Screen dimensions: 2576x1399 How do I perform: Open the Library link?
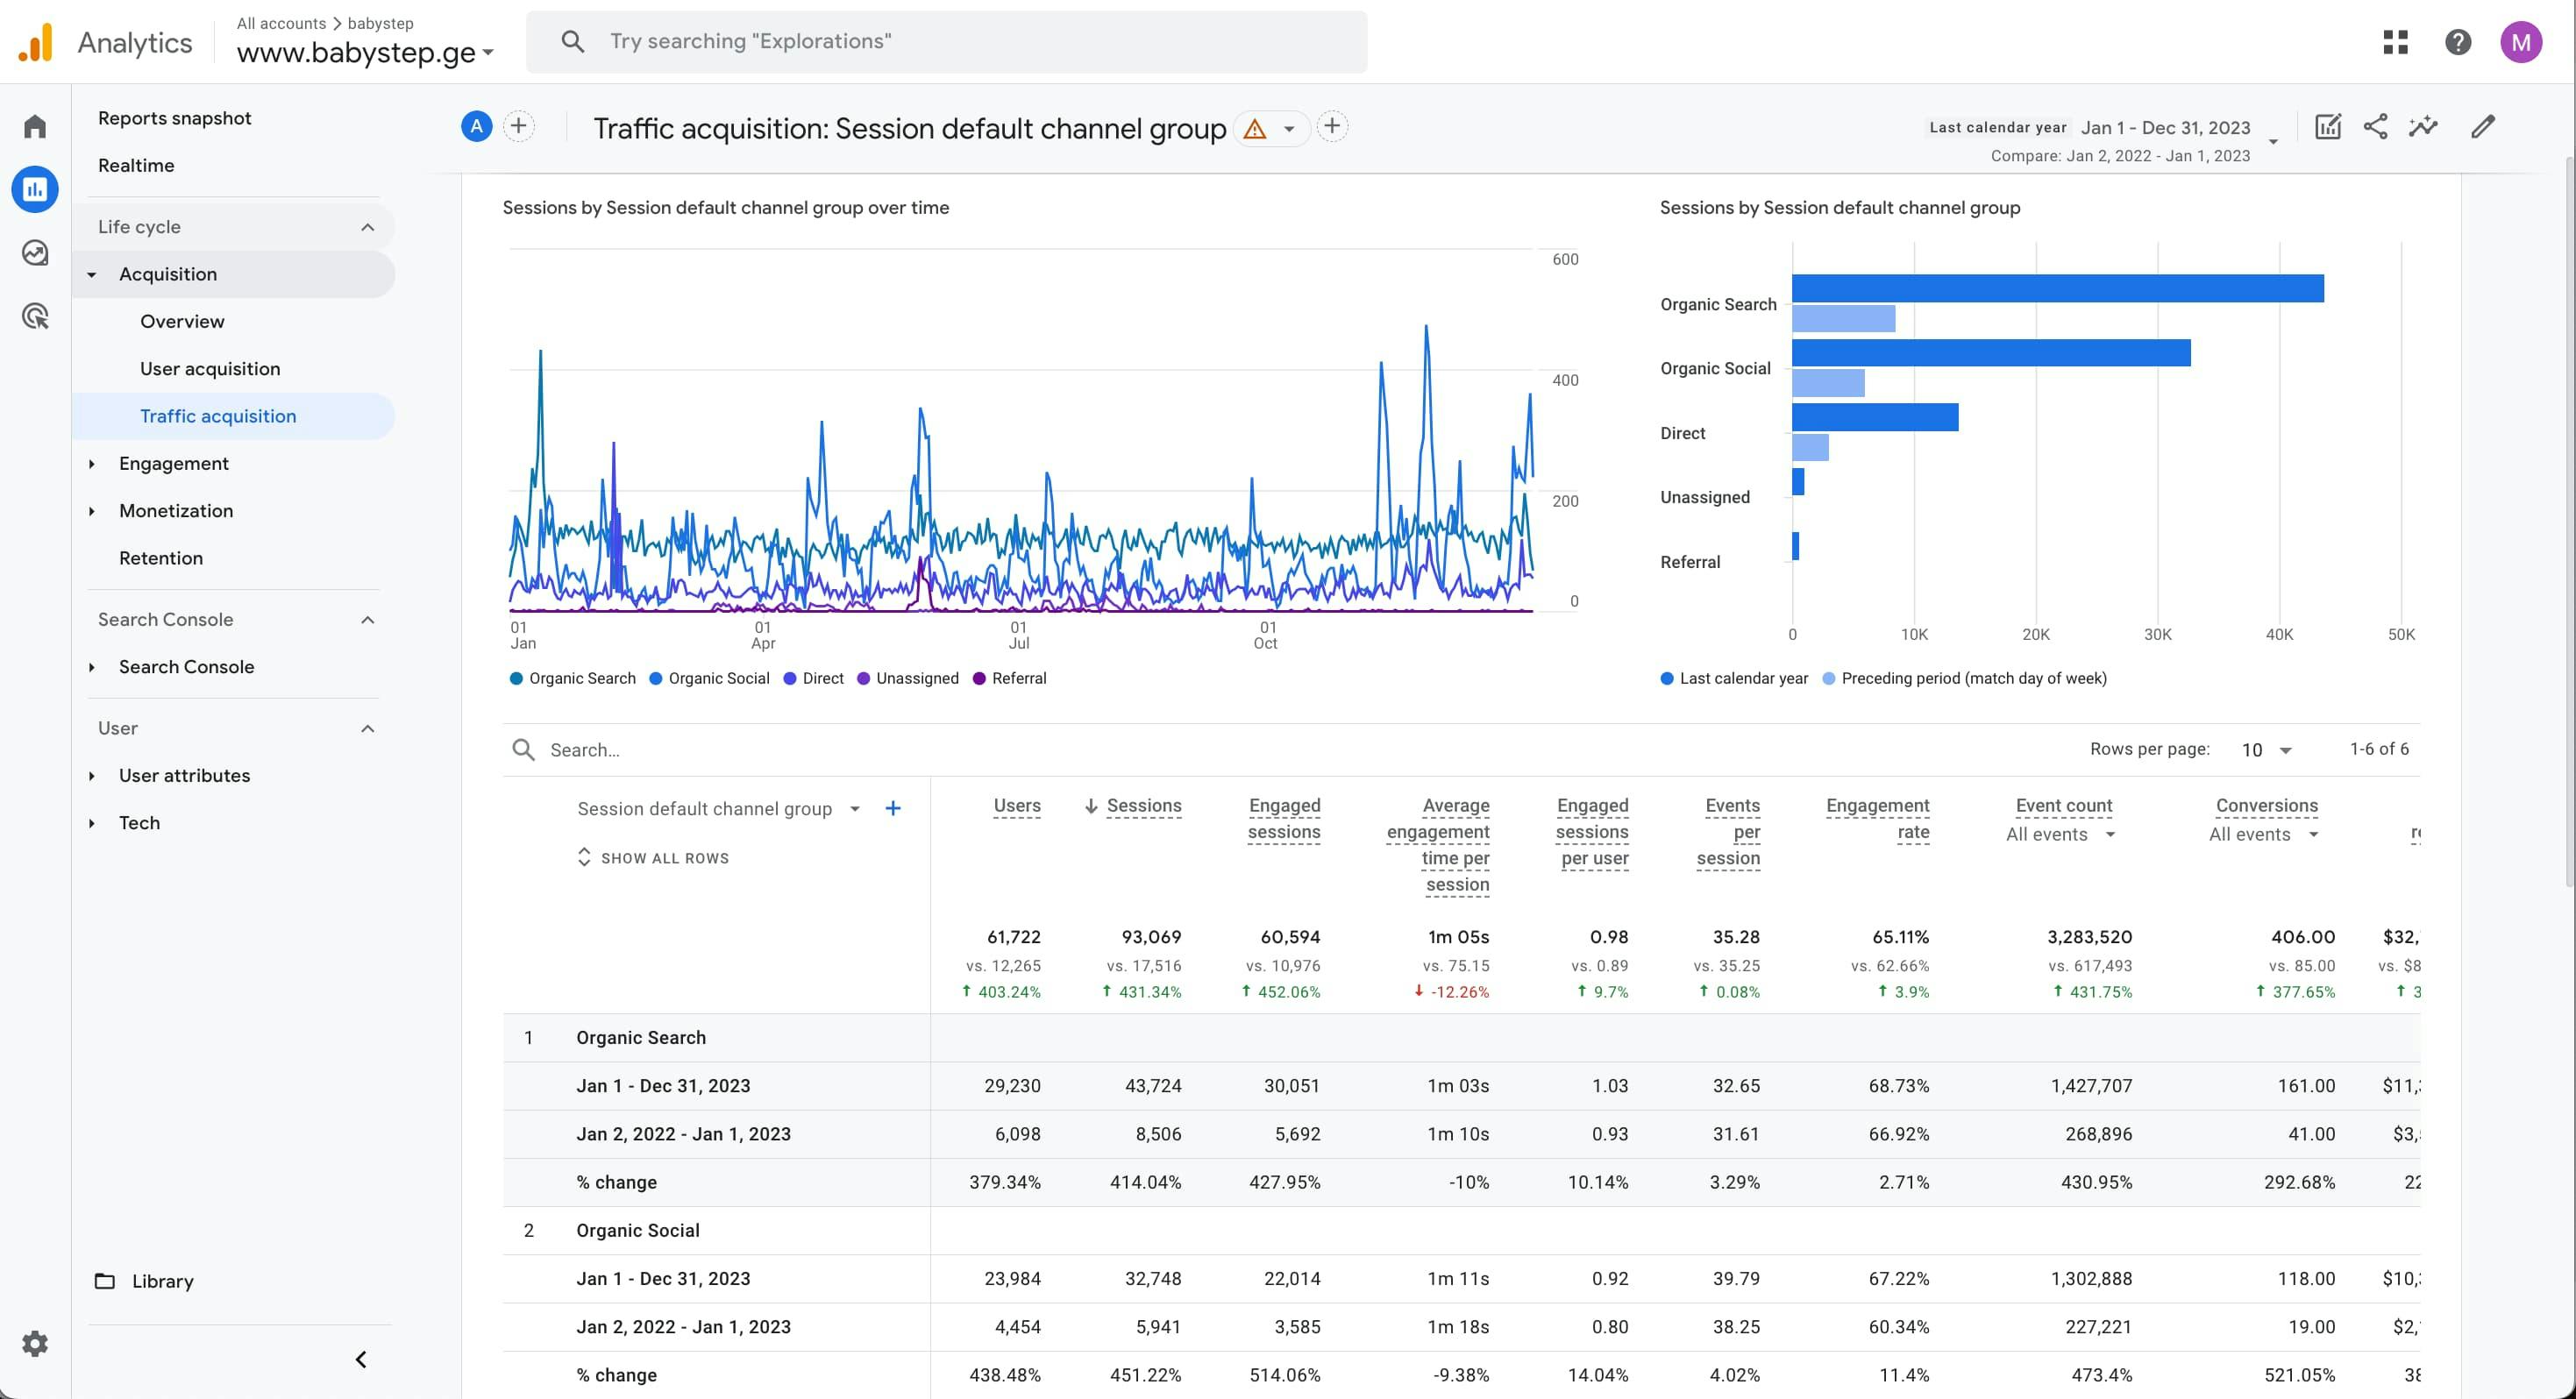(162, 1281)
